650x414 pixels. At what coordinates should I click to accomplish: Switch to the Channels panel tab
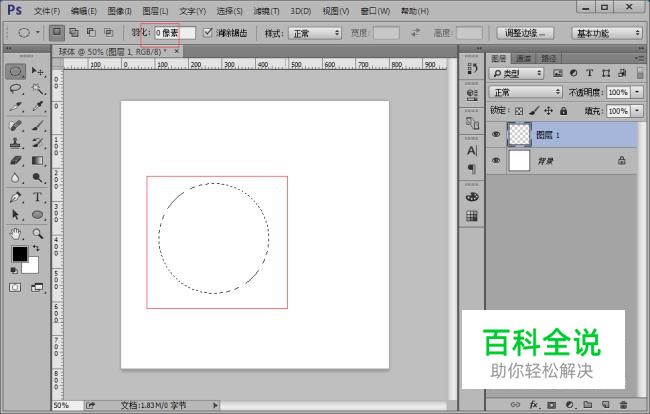point(524,58)
